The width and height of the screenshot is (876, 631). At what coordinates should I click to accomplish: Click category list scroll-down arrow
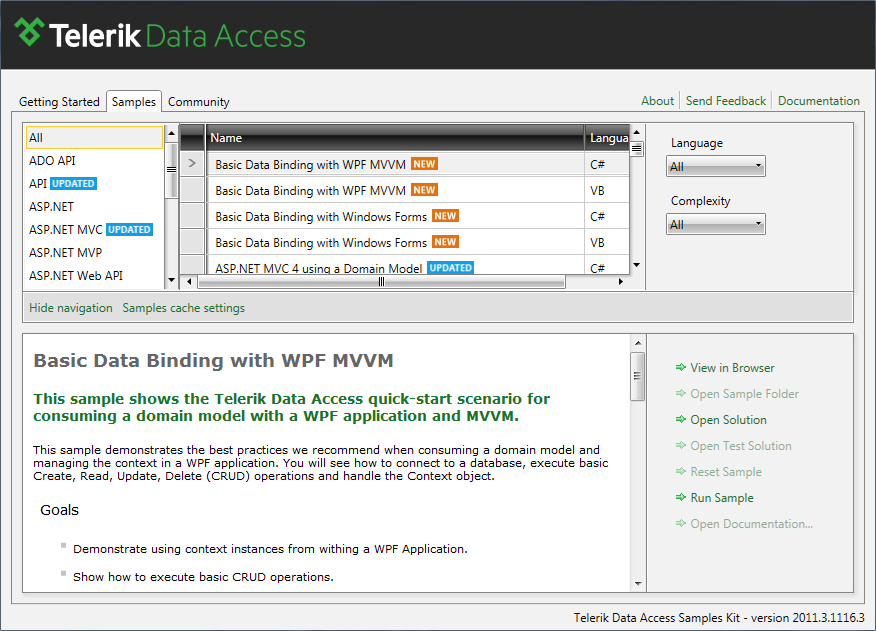click(172, 280)
